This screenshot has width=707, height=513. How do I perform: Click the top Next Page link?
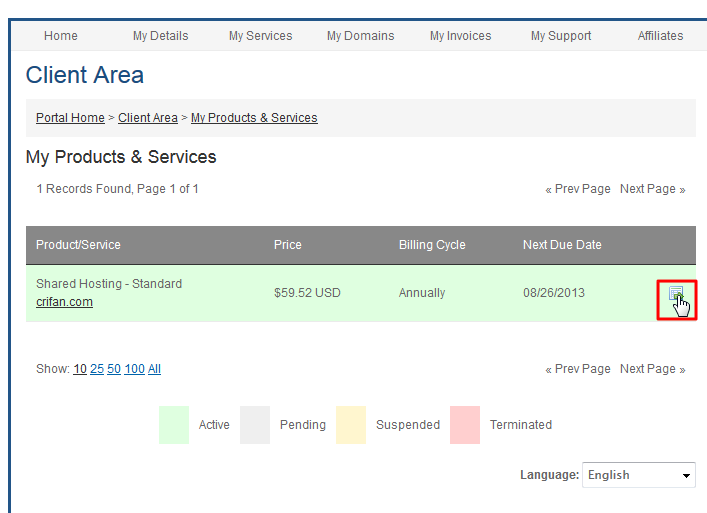coord(652,189)
